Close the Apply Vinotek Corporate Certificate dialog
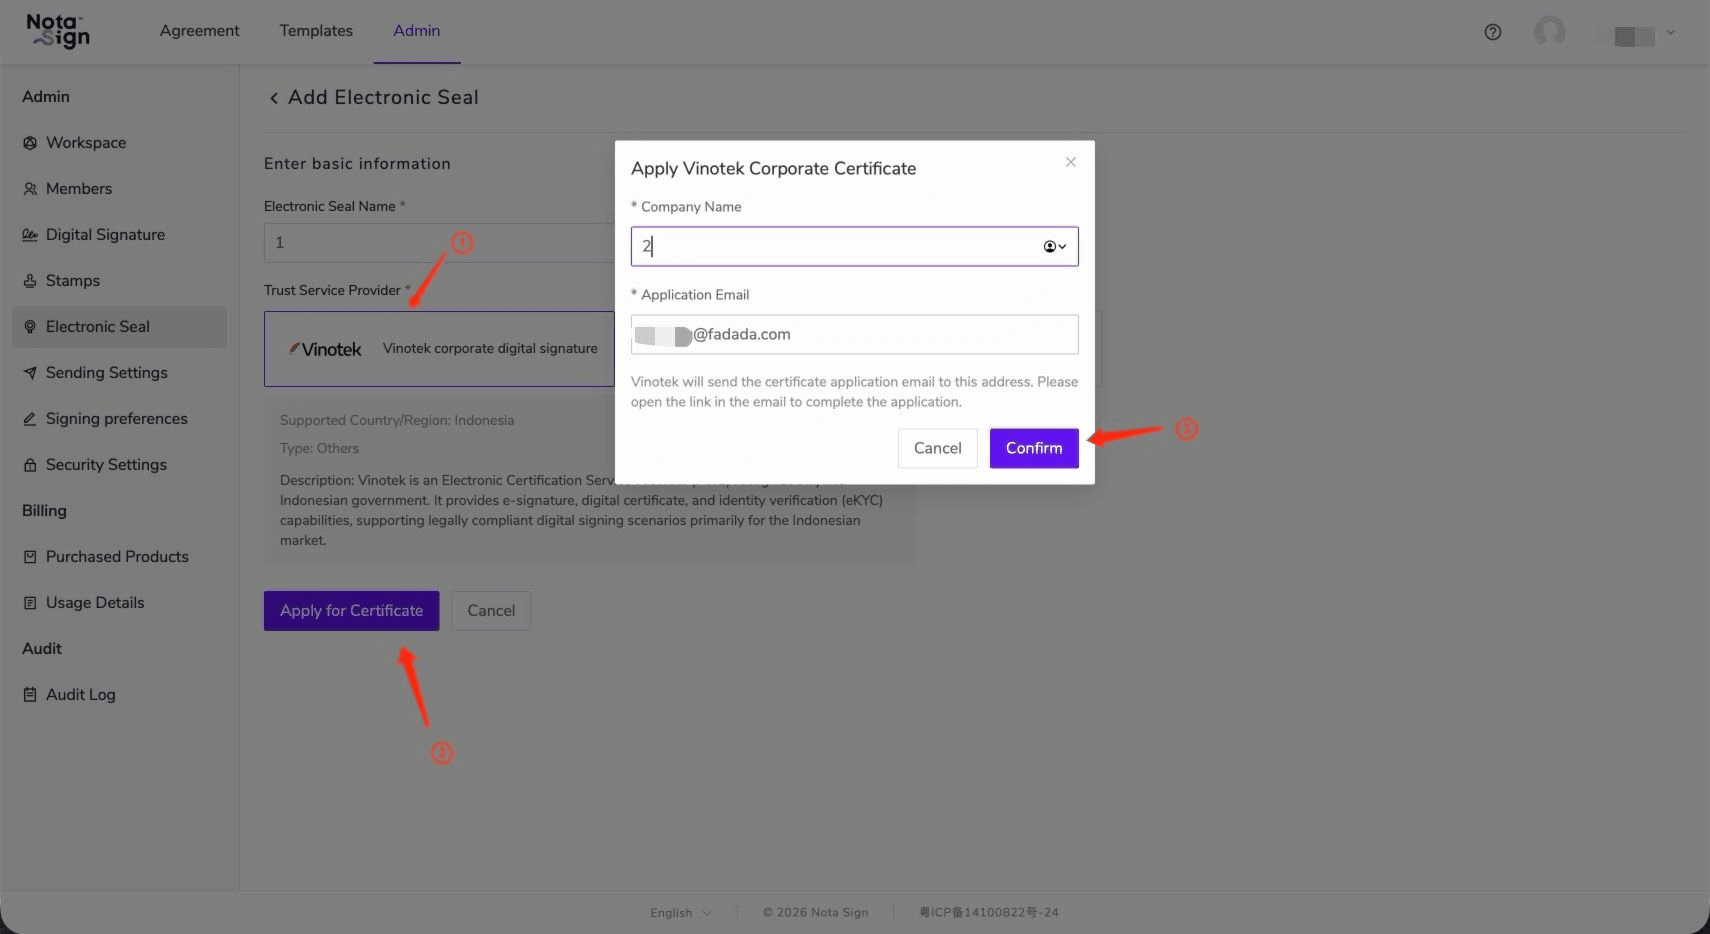The image size is (1710, 934). click(x=1071, y=162)
